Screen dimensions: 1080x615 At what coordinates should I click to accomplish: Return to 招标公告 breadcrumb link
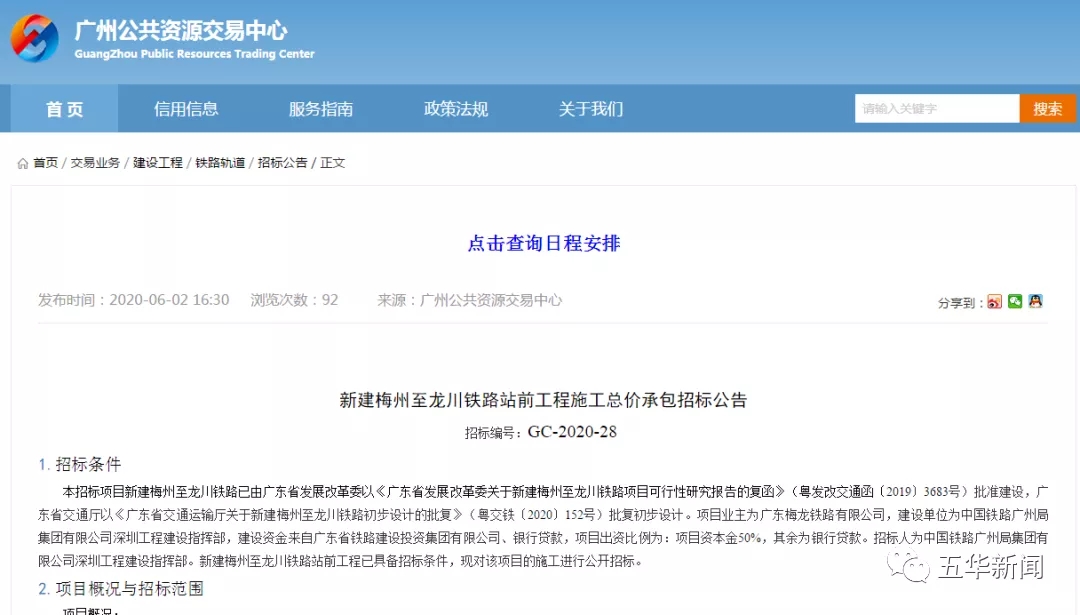[x=282, y=163]
